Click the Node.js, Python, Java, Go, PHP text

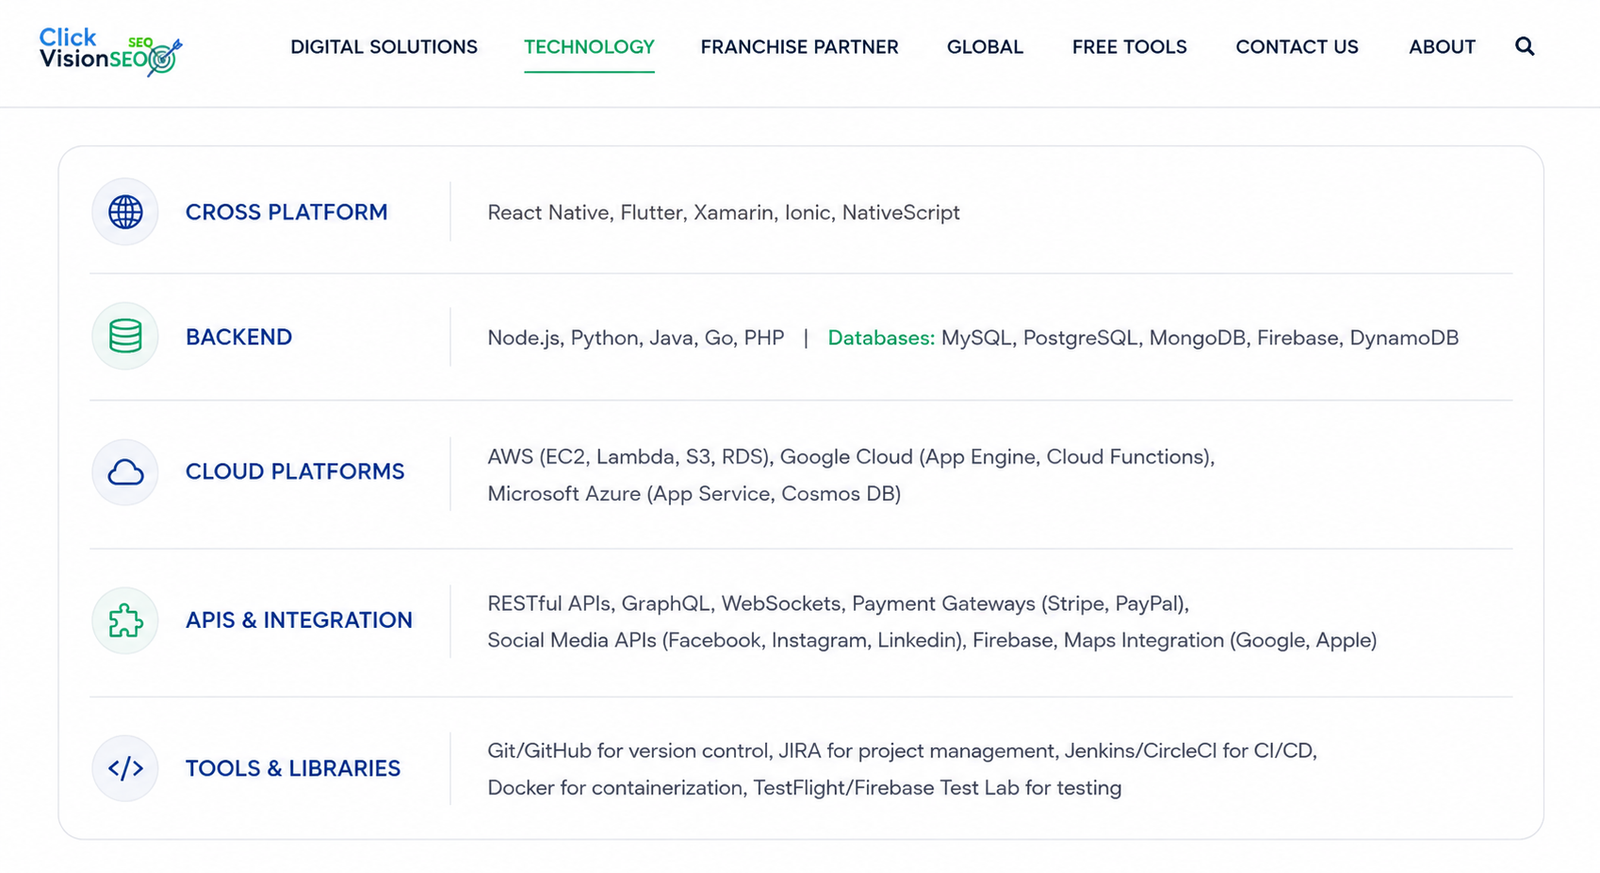coord(636,338)
